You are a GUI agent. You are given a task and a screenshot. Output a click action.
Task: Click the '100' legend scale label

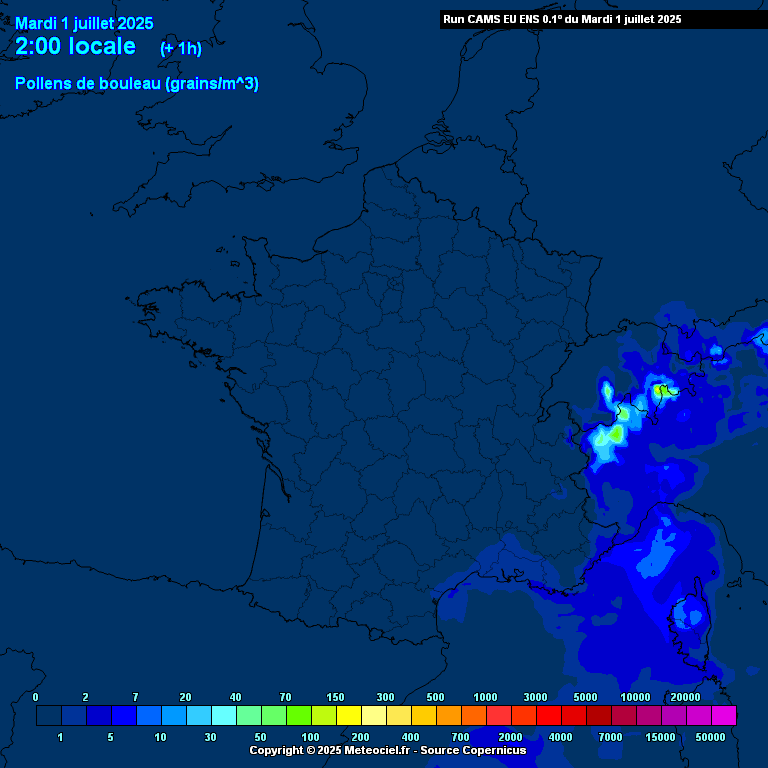point(310,737)
